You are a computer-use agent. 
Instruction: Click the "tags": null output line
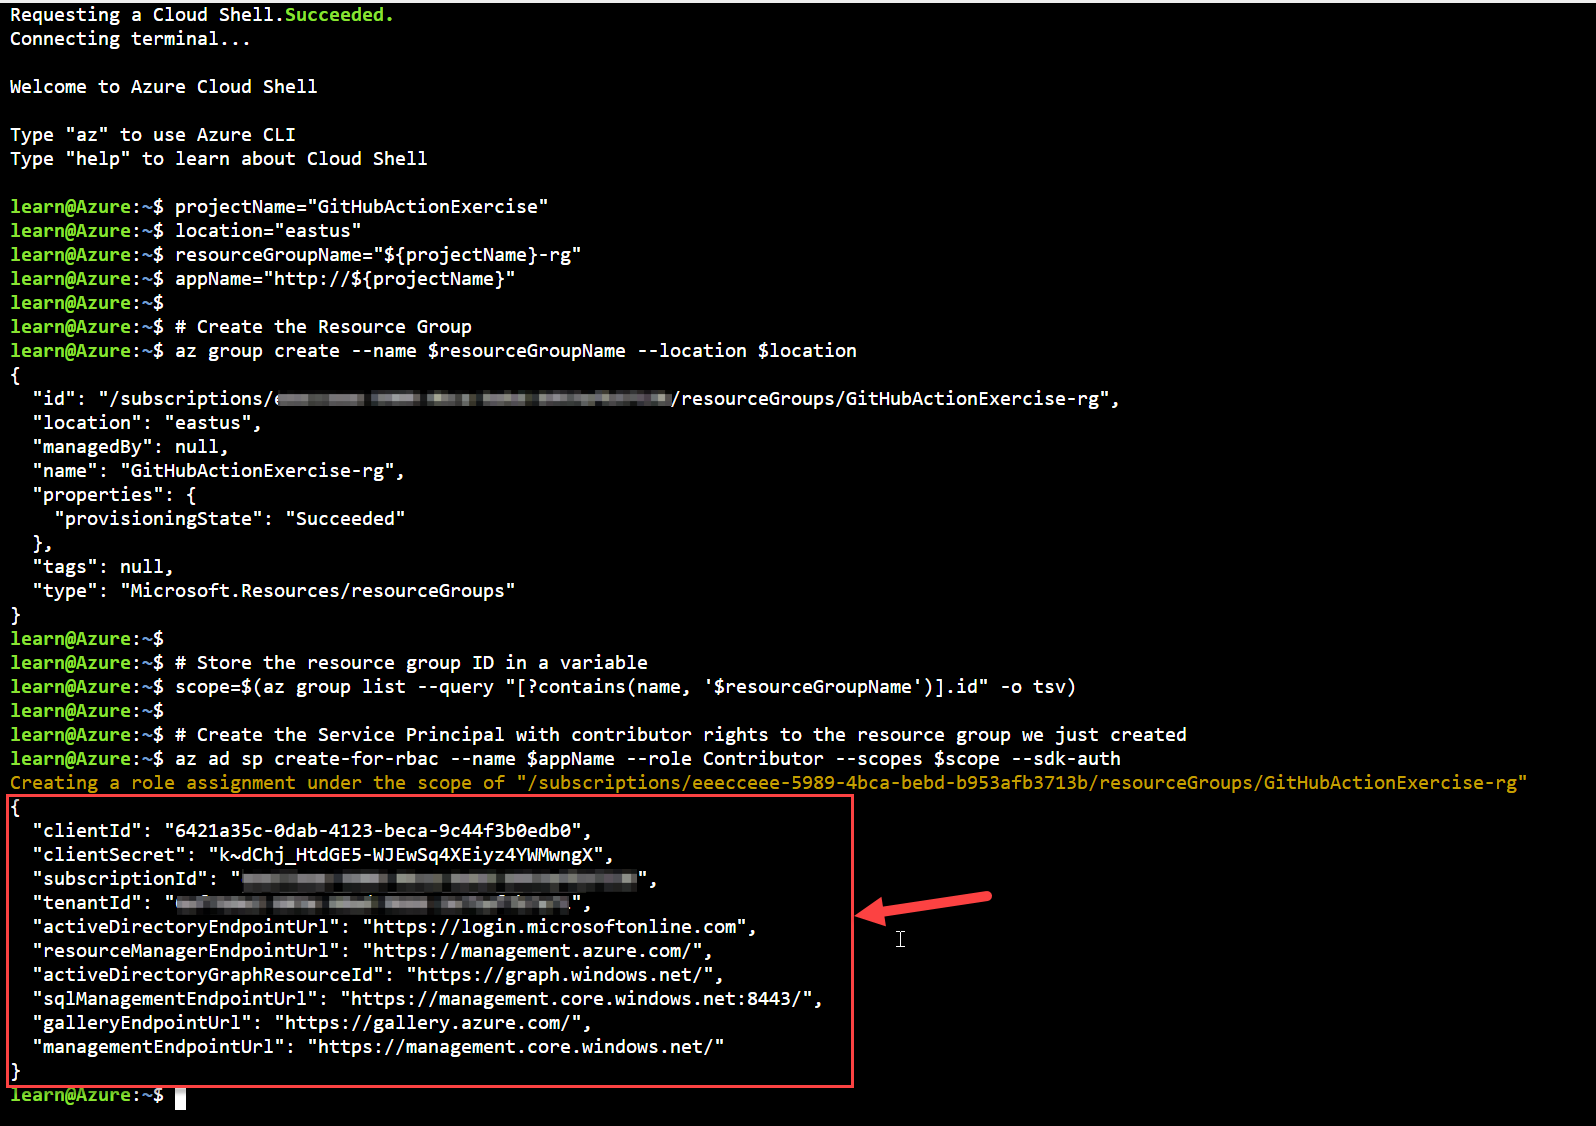(102, 567)
